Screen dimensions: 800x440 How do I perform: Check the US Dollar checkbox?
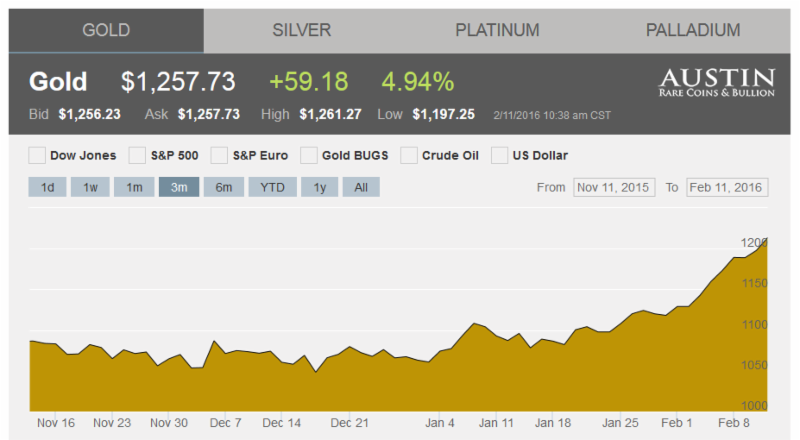pyautogui.click(x=498, y=155)
